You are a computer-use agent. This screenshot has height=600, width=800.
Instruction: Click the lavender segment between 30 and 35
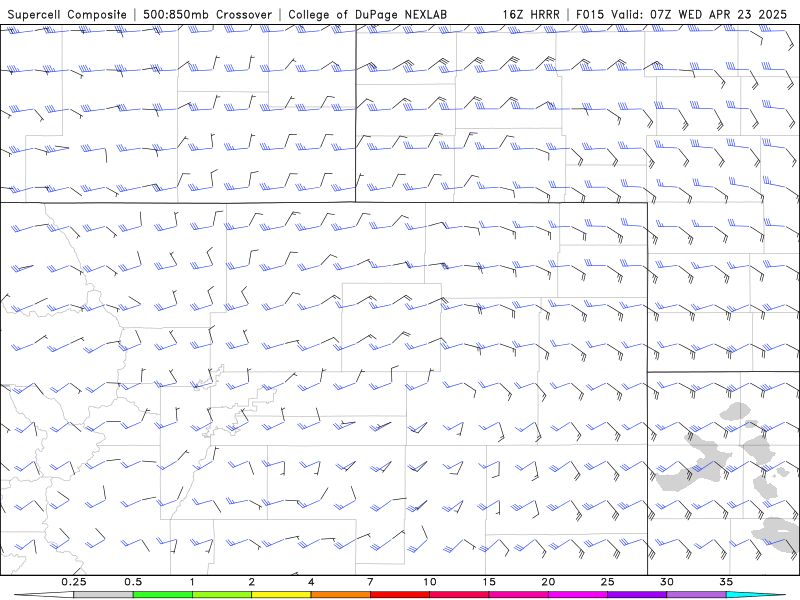[x=696, y=595]
